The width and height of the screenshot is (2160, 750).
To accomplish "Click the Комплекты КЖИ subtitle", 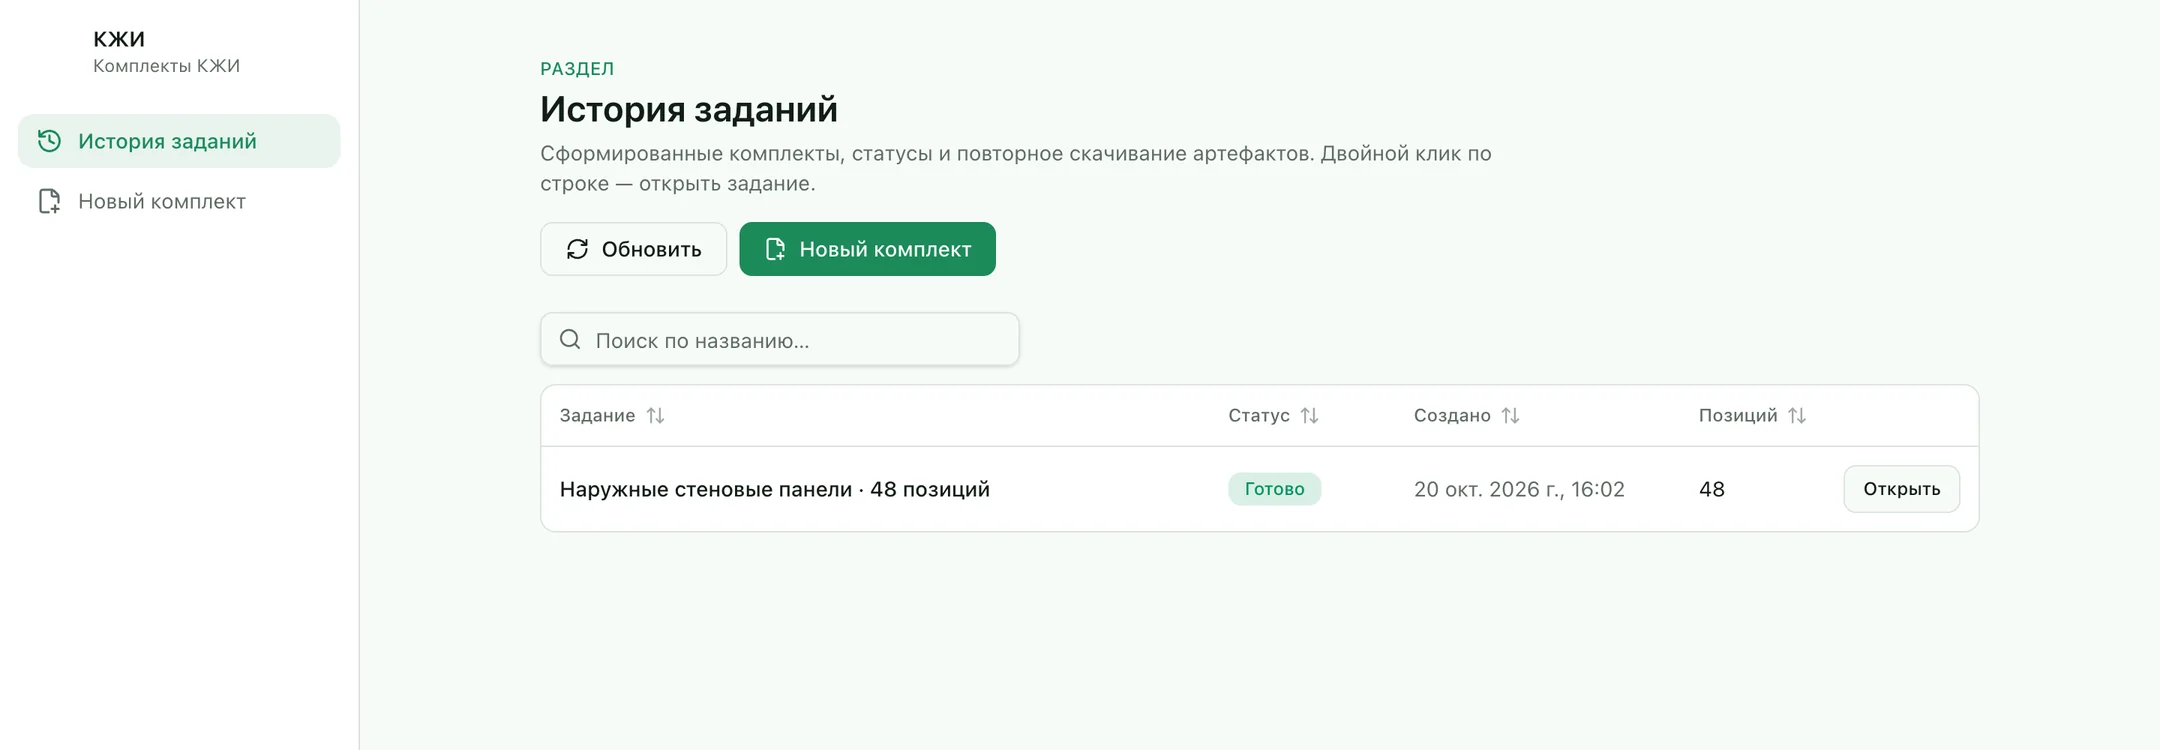I will click(x=166, y=66).
